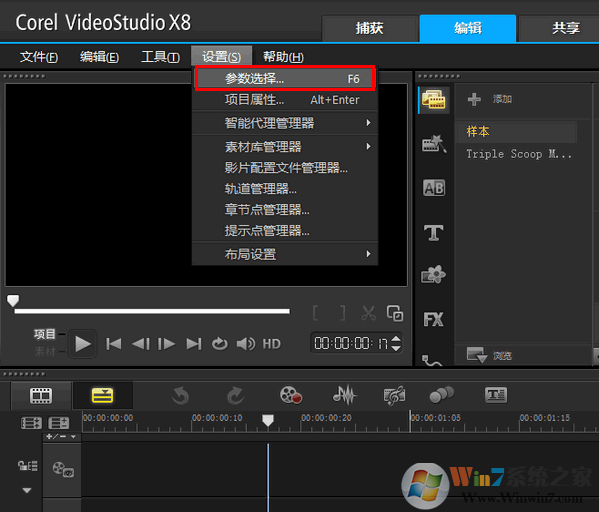Open the Sound Mixer waveform icon
This screenshot has height=512, width=599.
coord(345,395)
